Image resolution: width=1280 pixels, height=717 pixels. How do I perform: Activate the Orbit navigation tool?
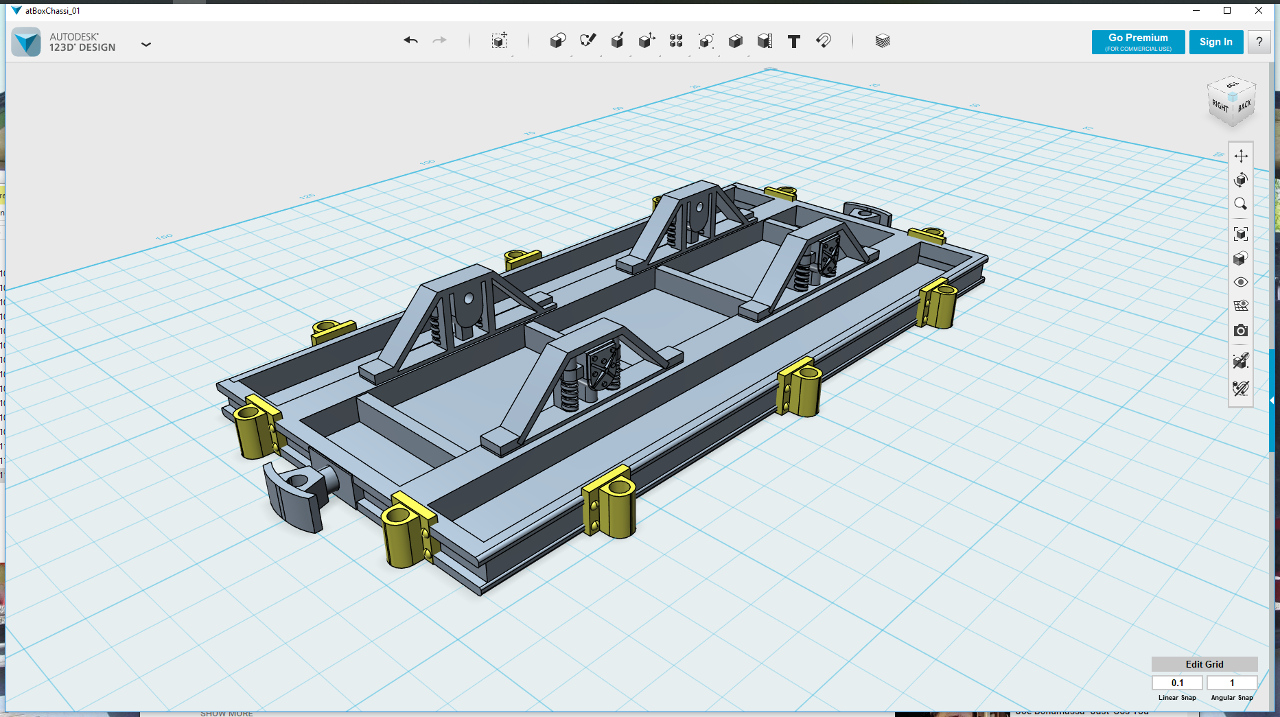pos(1241,180)
